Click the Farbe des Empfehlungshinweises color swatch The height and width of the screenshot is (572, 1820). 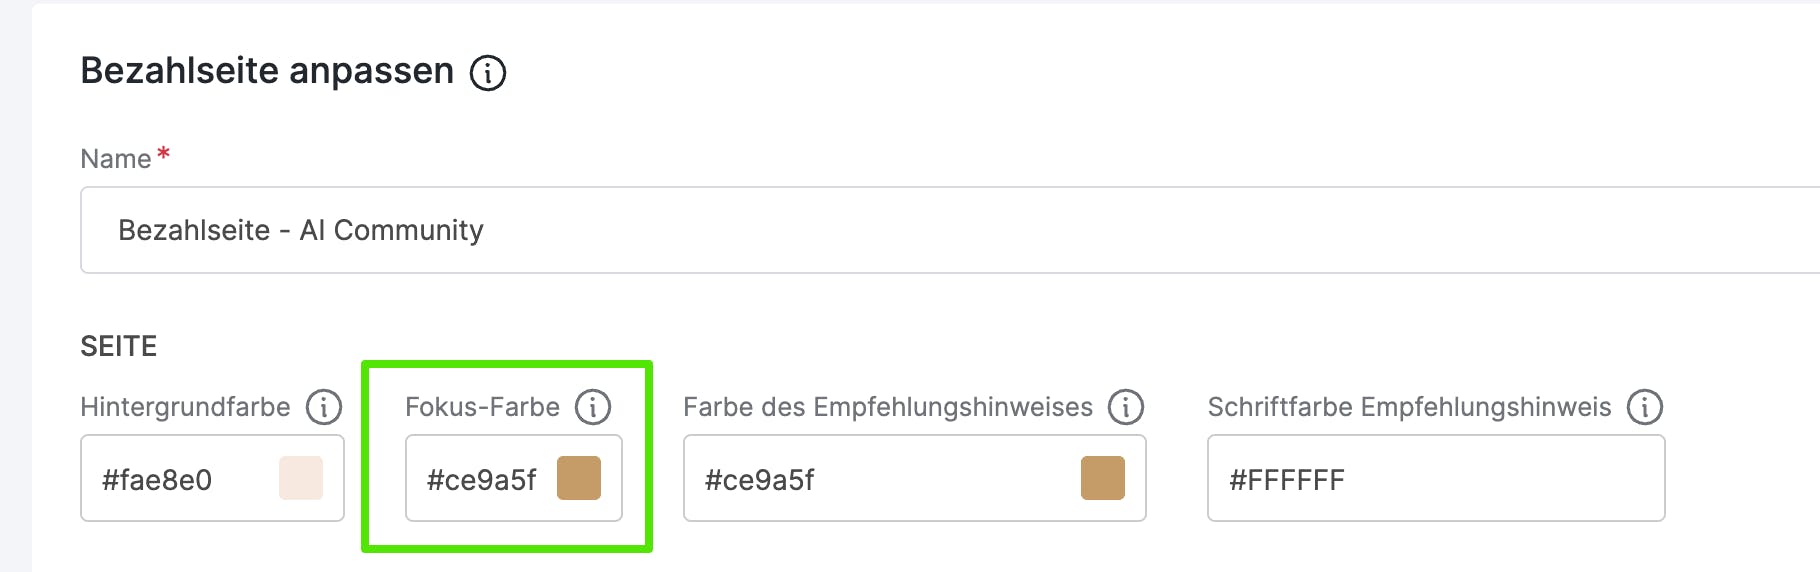point(1103,478)
